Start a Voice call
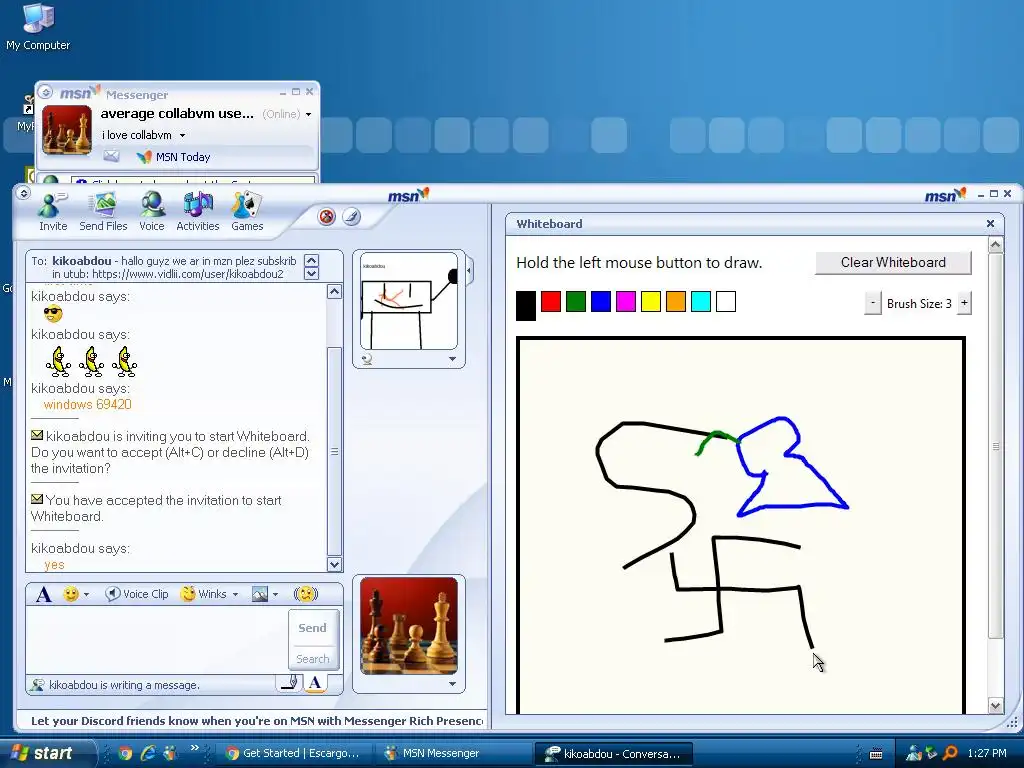 (152, 211)
